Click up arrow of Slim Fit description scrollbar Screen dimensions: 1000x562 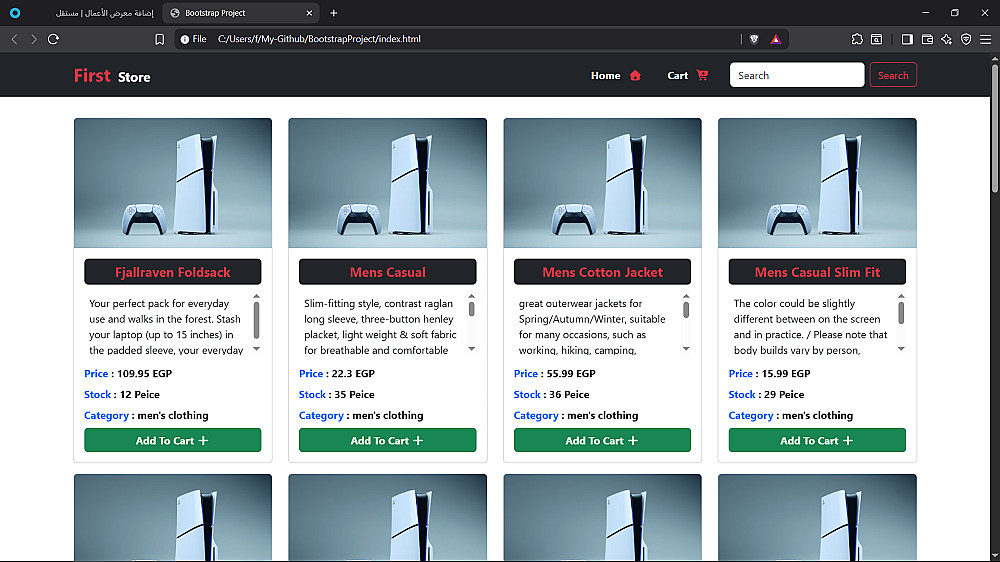(x=901, y=296)
